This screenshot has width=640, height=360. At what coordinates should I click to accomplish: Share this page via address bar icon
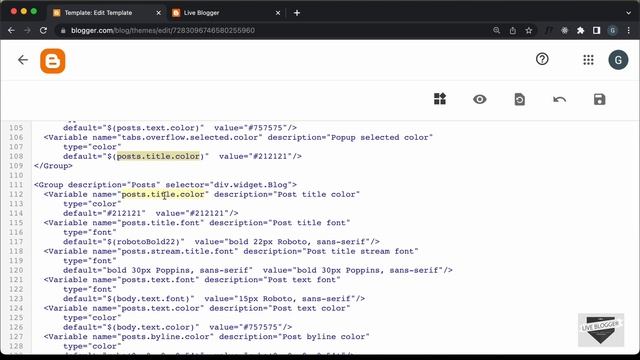point(513,30)
